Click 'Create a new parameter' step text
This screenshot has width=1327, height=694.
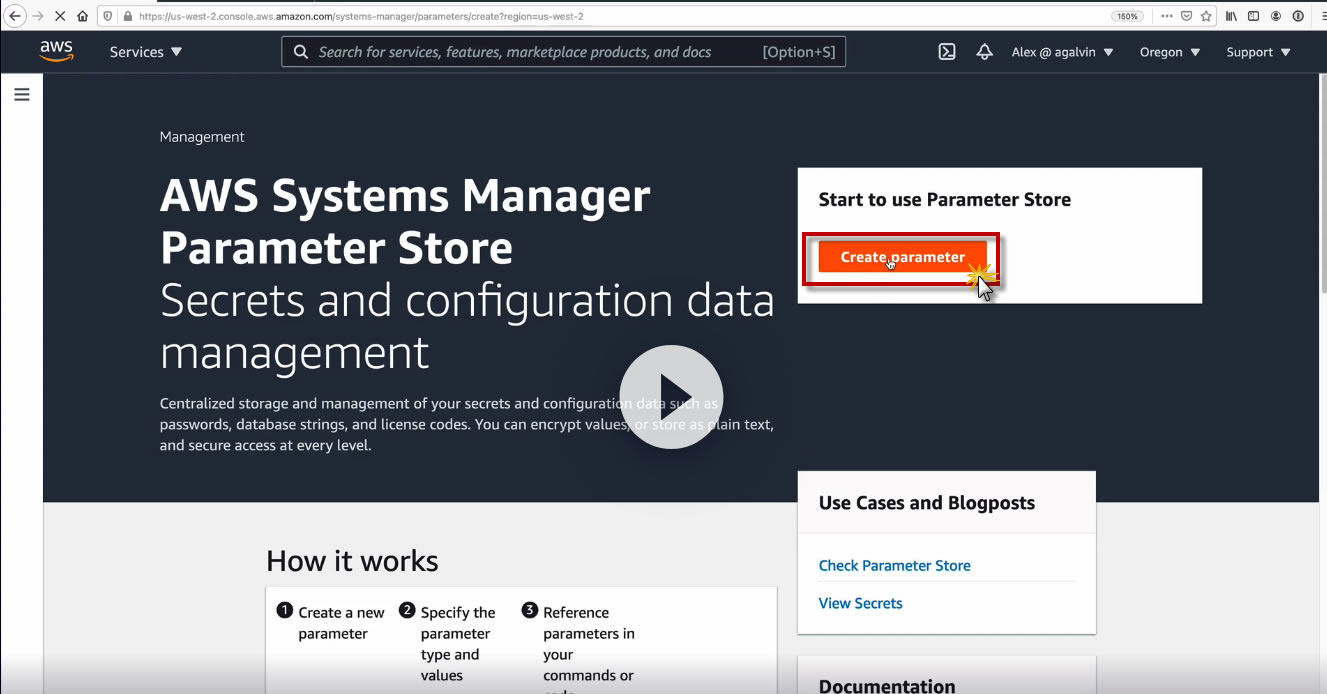click(341, 623)
